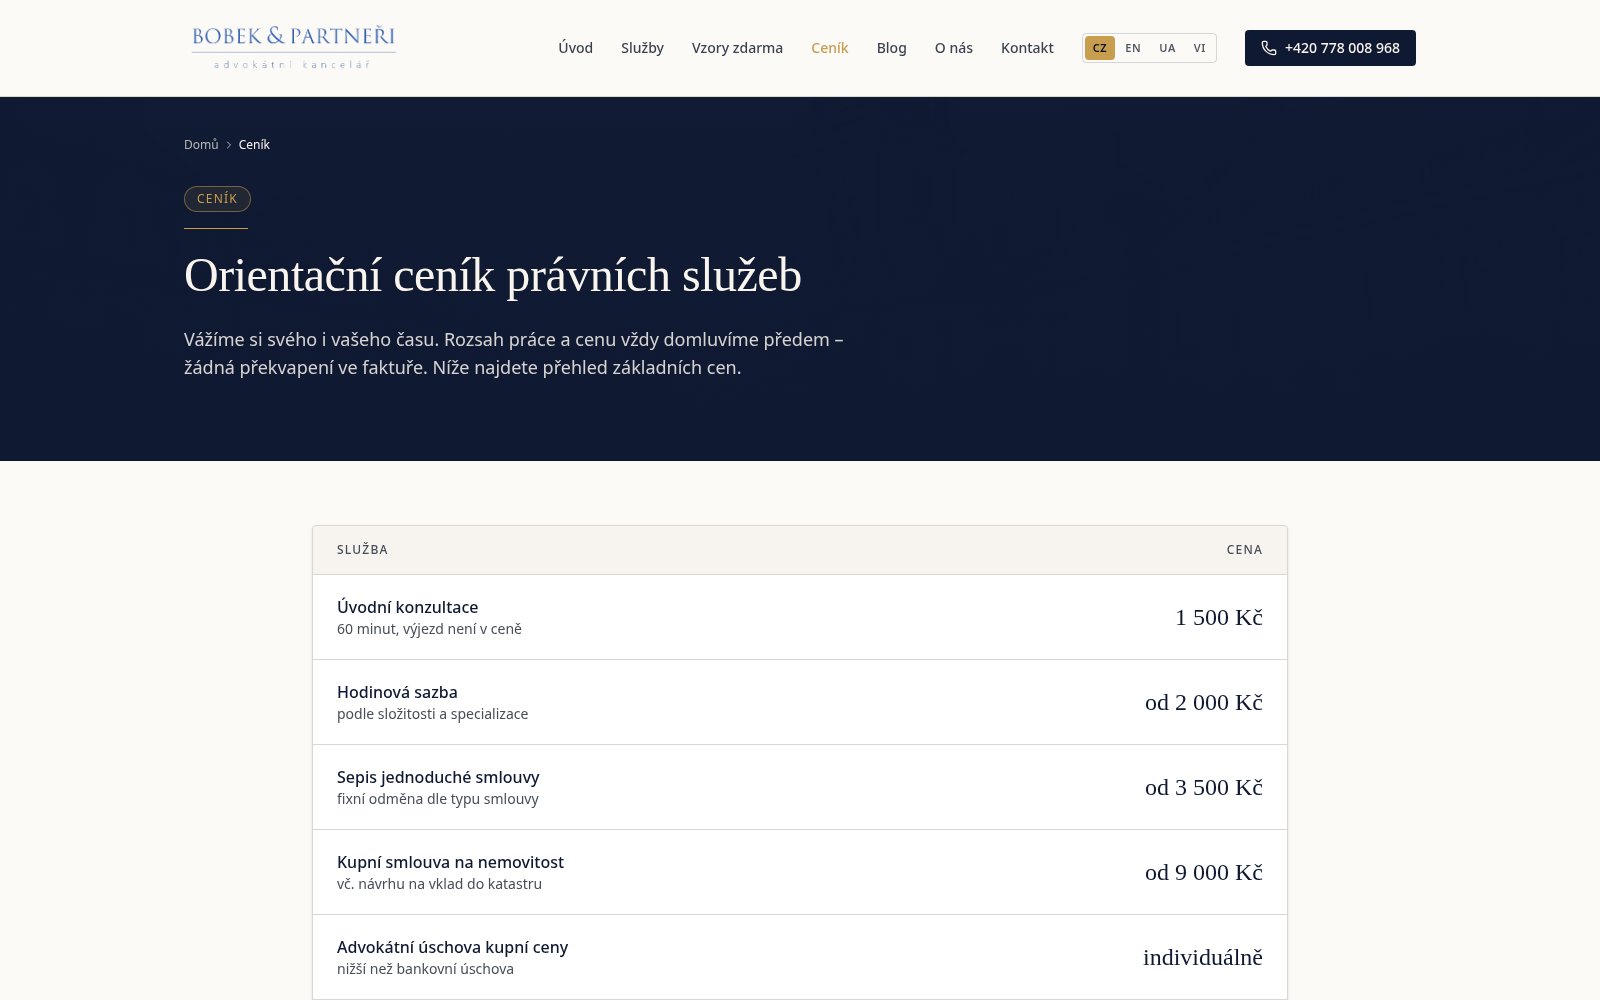Click the od 3 500 Kč price

coord(1204,787)
